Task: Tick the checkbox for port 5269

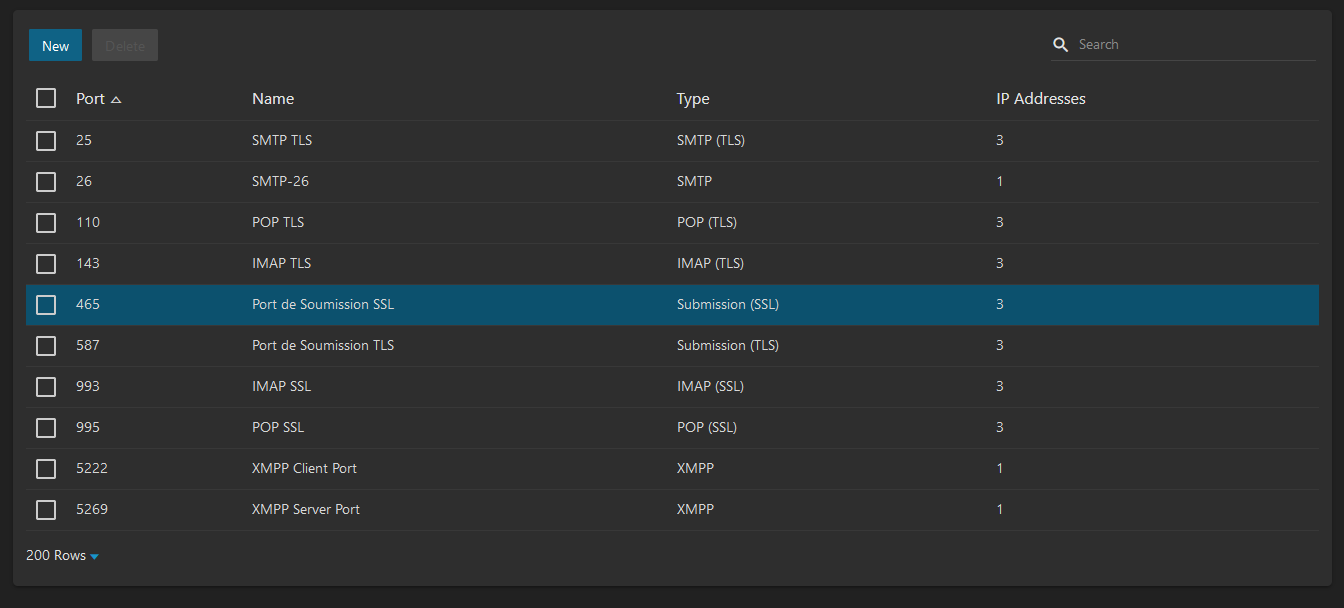Action: (46, 510)
